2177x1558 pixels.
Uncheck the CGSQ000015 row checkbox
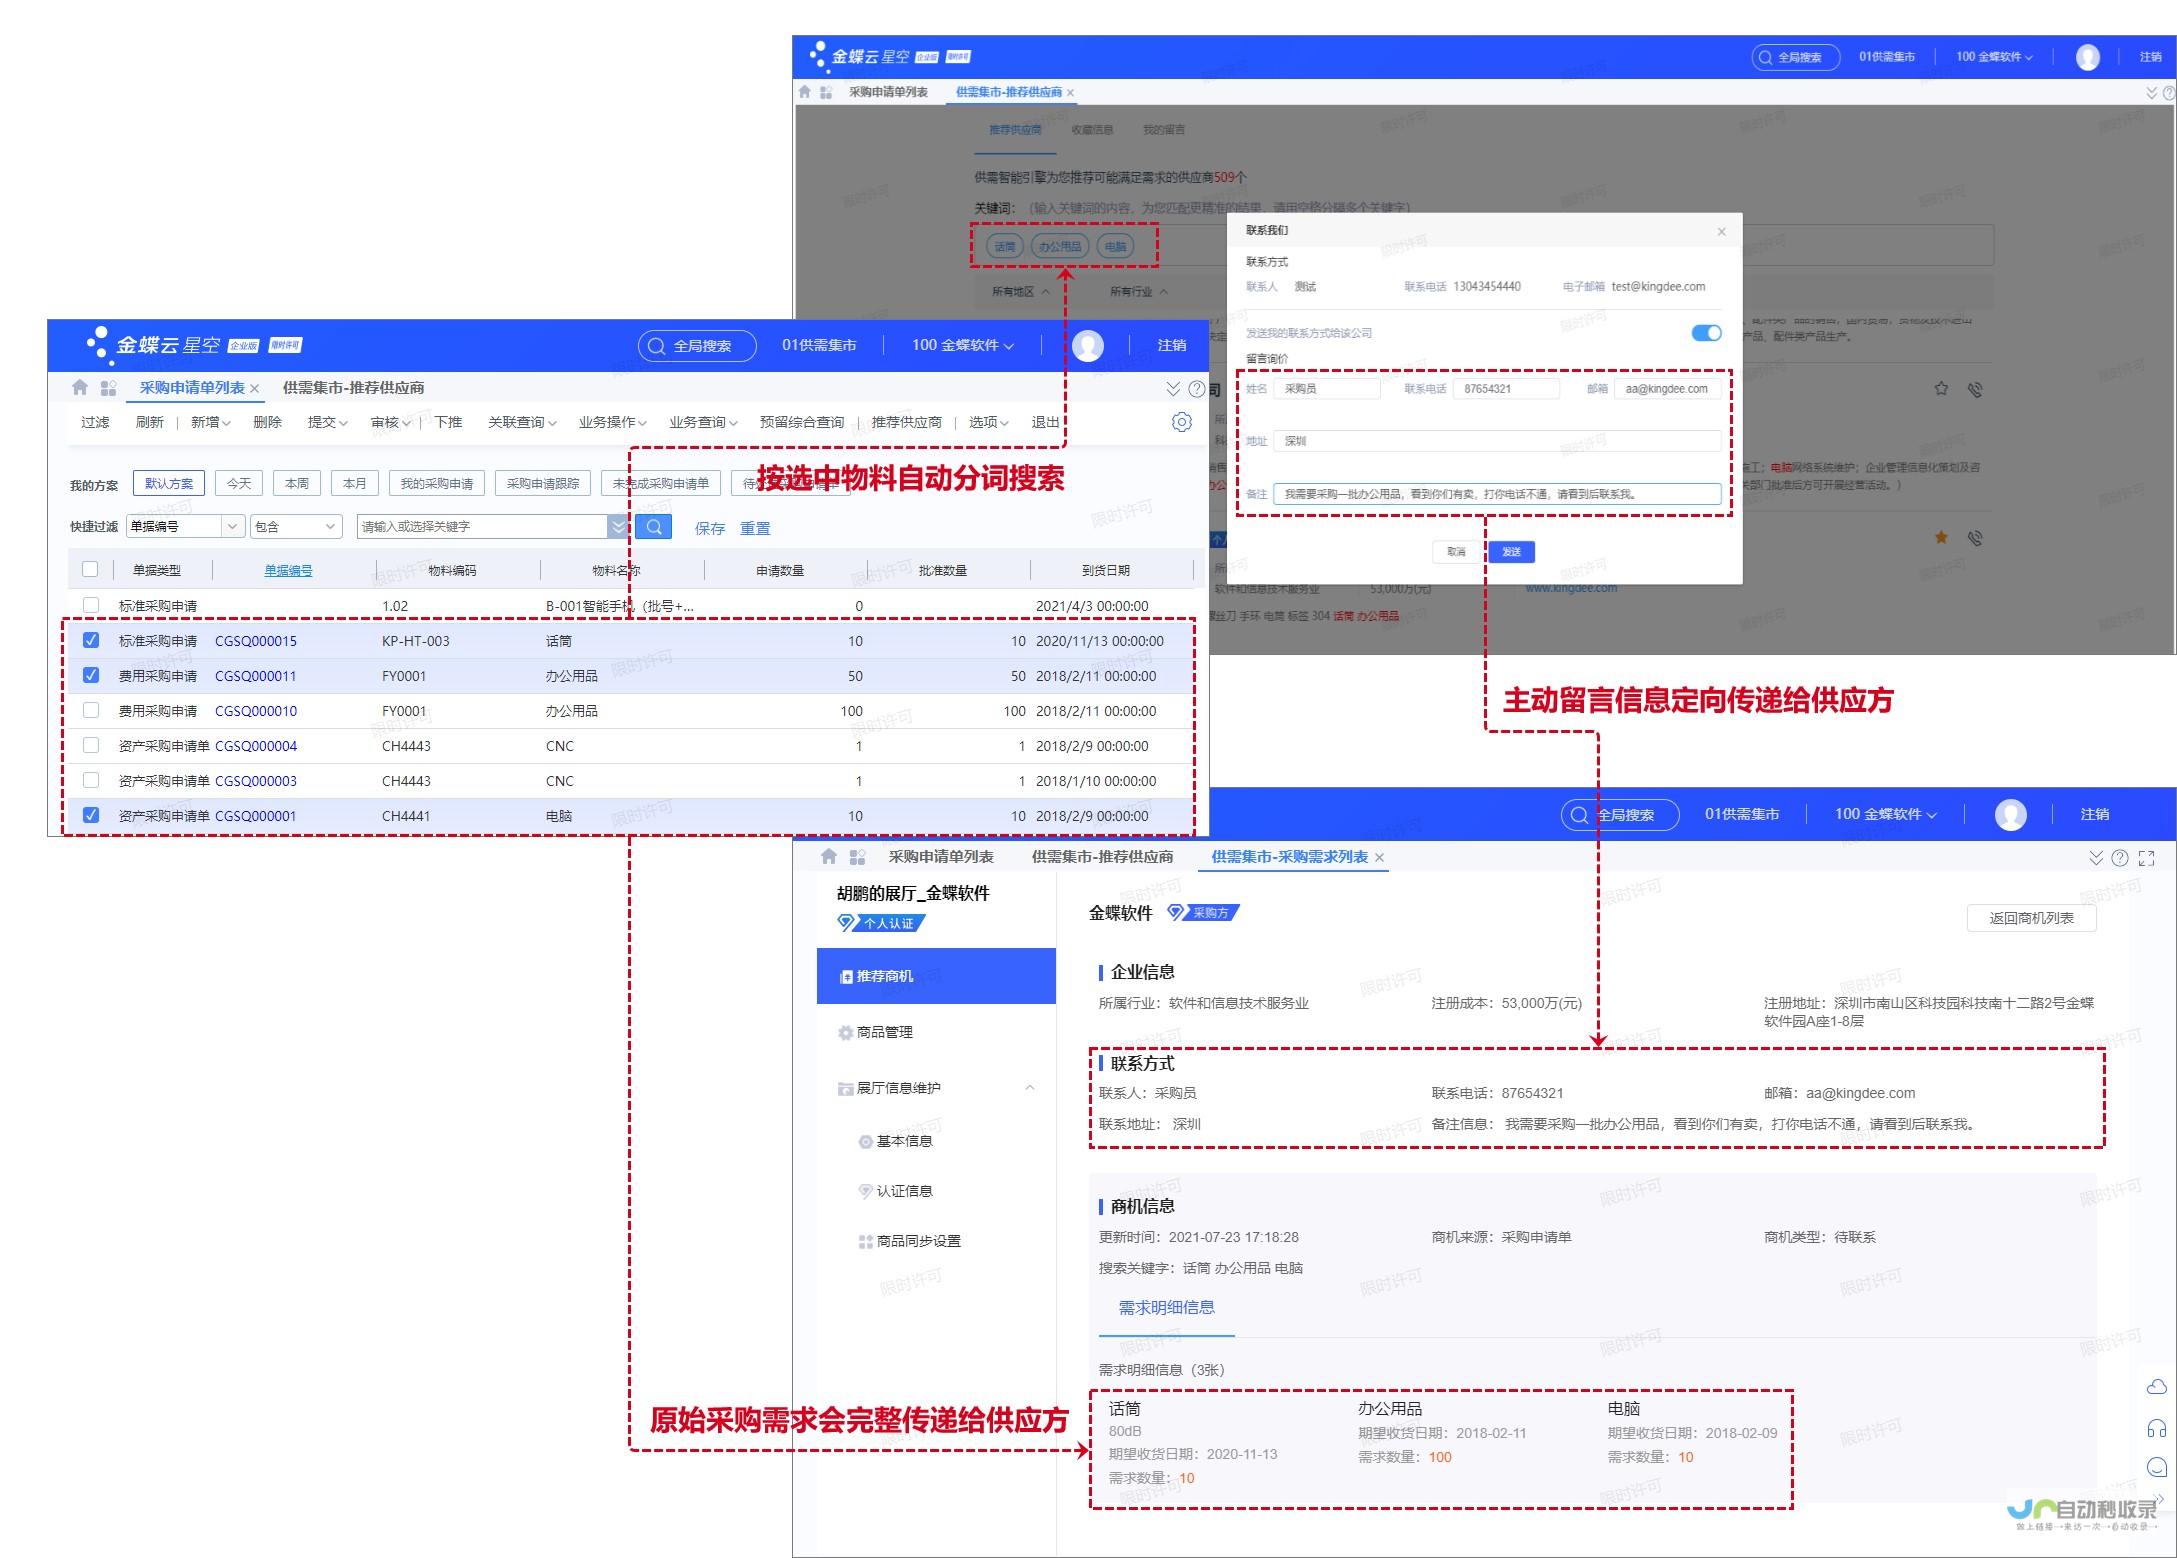click(91, 640)
